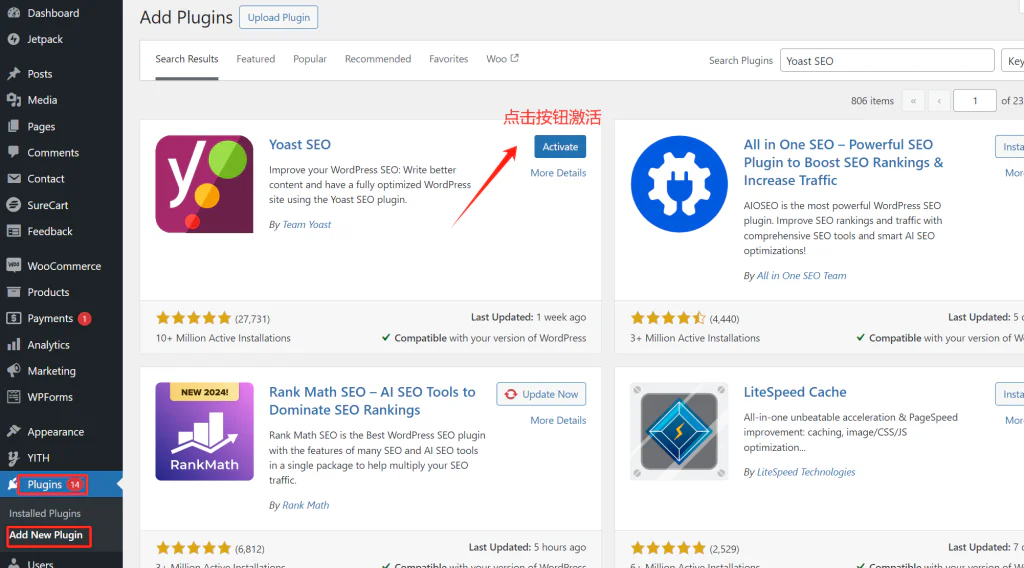
Task: Click the Team Yoast author link
Action: click(x=306, y=224)
